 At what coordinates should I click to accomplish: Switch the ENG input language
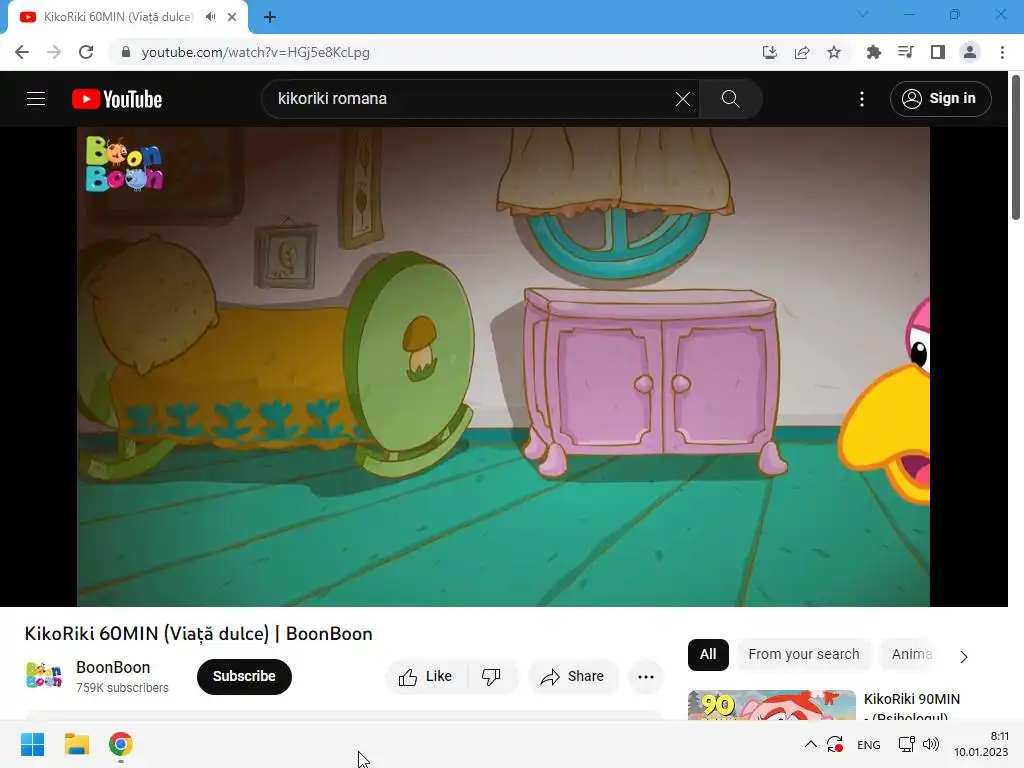(869, 744)
